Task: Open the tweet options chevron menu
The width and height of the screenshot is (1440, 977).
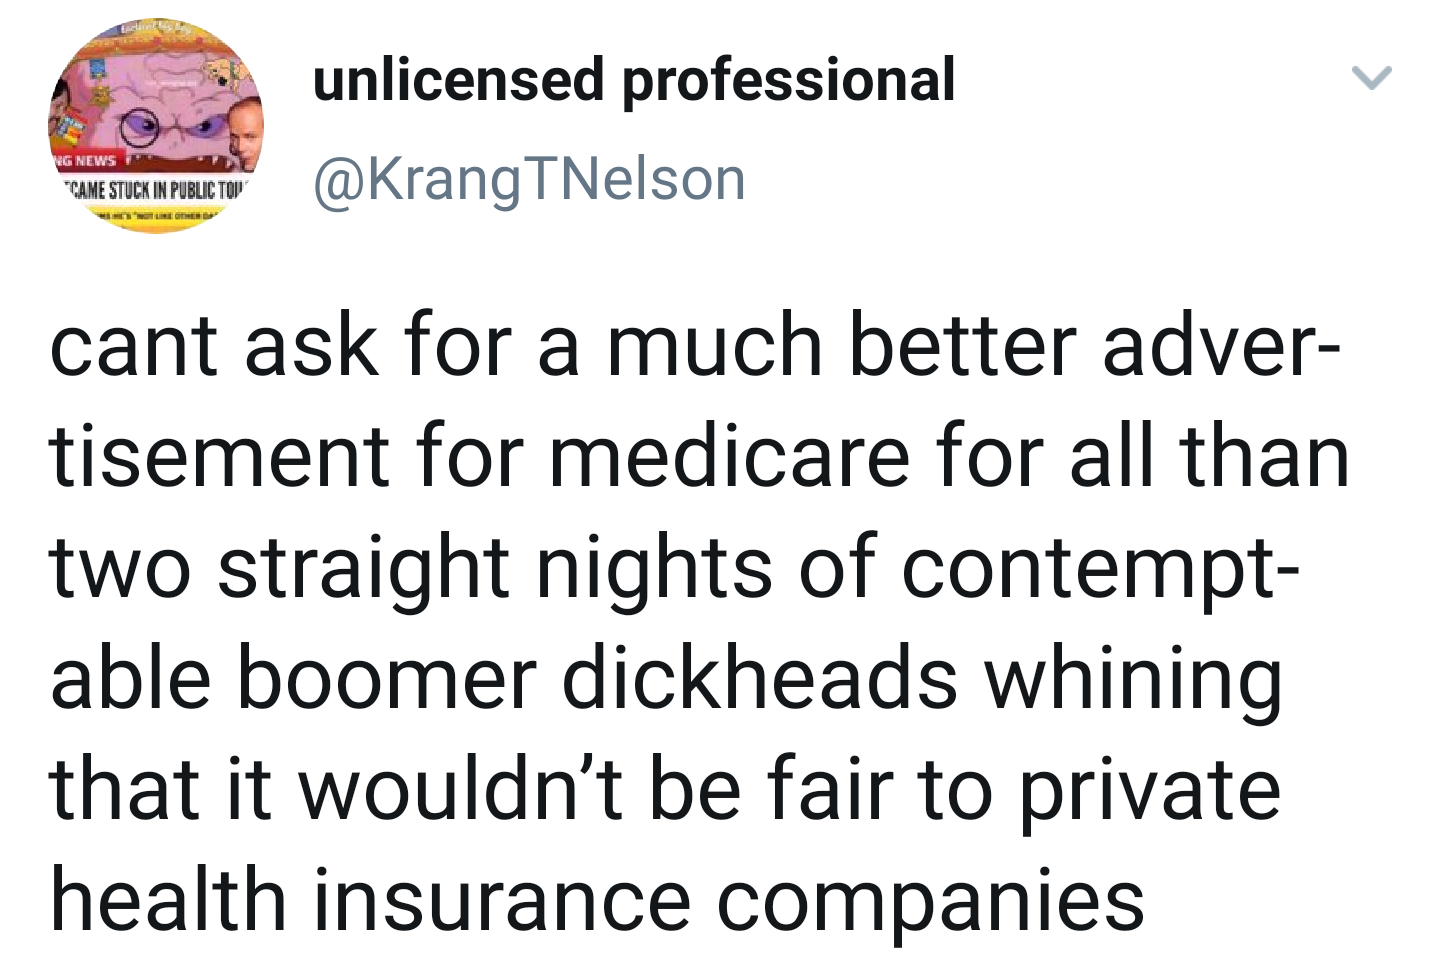Action: 1371,77
